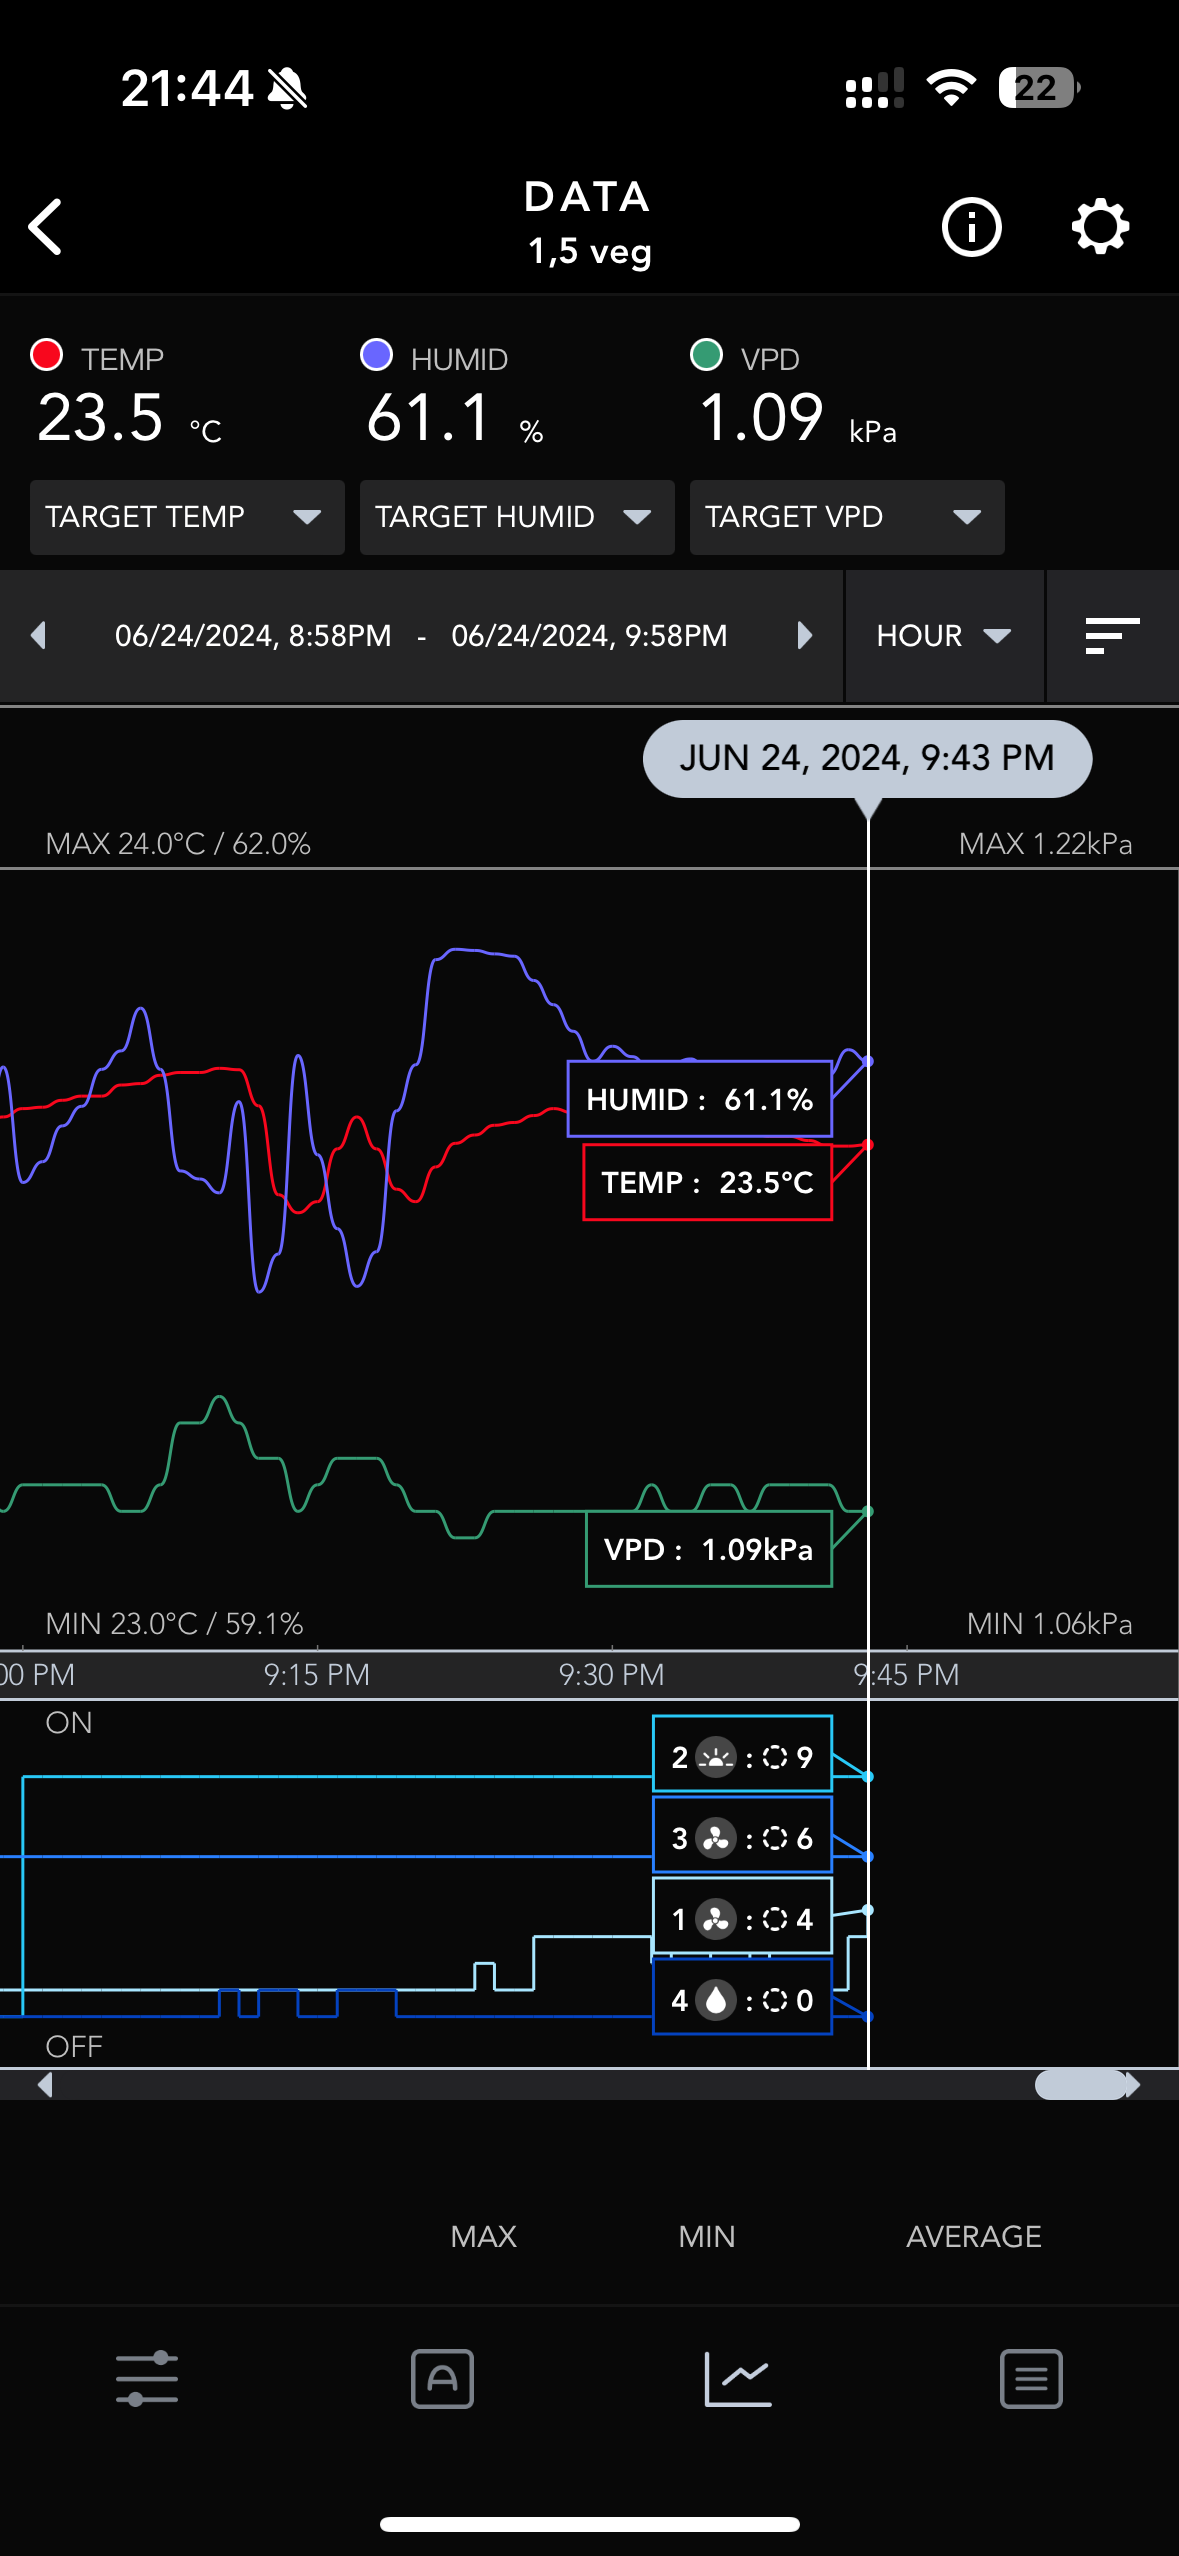
Task: Tap the MIN 23.0°C / 59.1% label
Action: 174,1623
